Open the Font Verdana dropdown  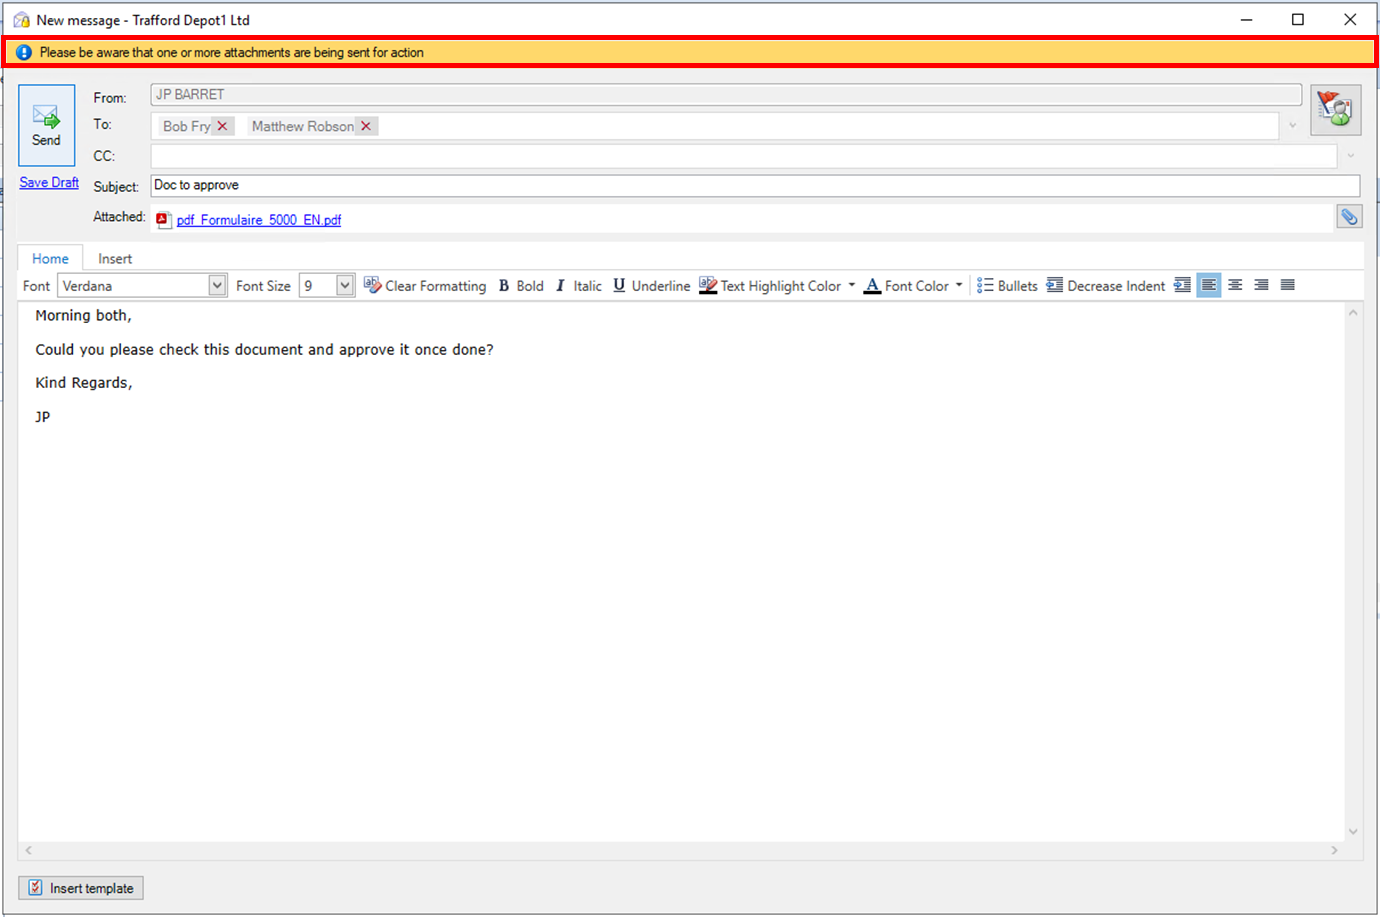click(x=217, y=285)
